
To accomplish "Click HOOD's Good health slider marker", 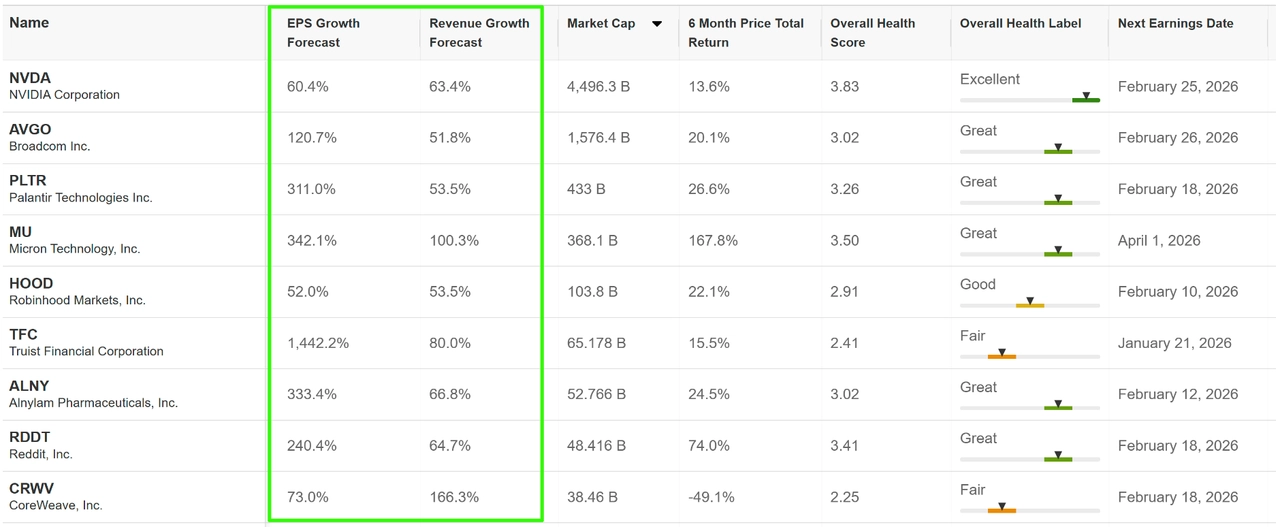I will [x=1030, y=303].
